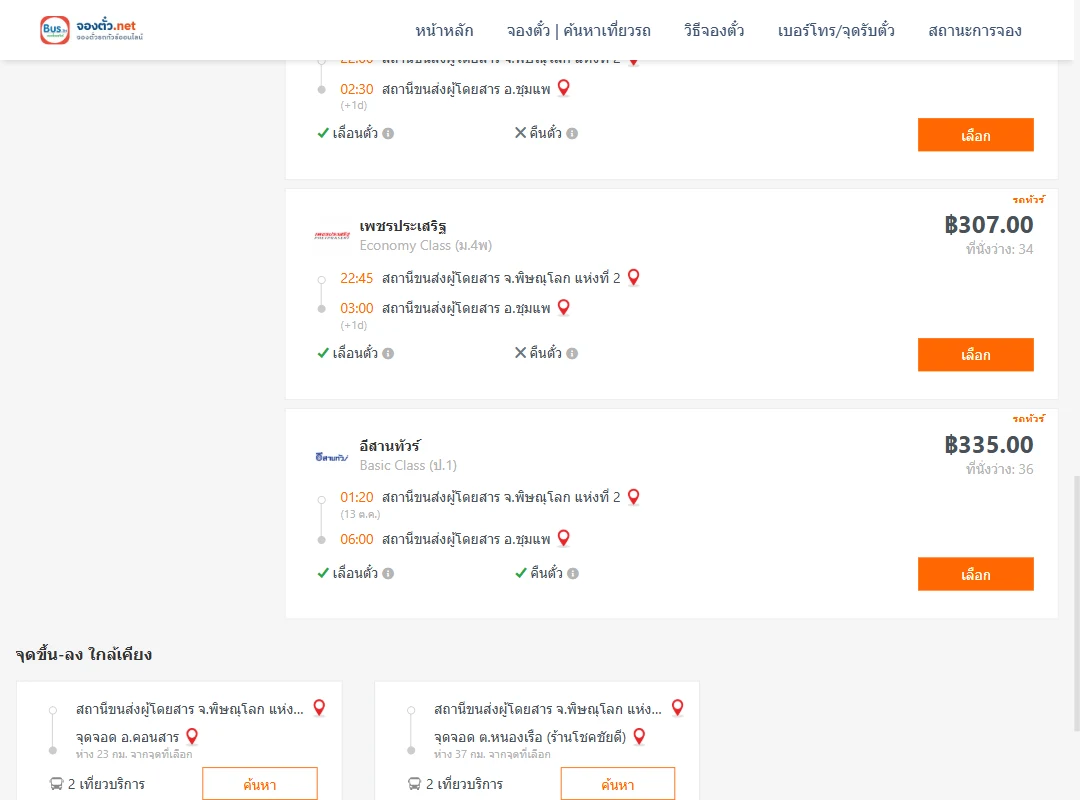Click the เพชรประเสริฐ operator logo
The width and height of the screenshot is (1080, 800).
click(x=332, y=236)
